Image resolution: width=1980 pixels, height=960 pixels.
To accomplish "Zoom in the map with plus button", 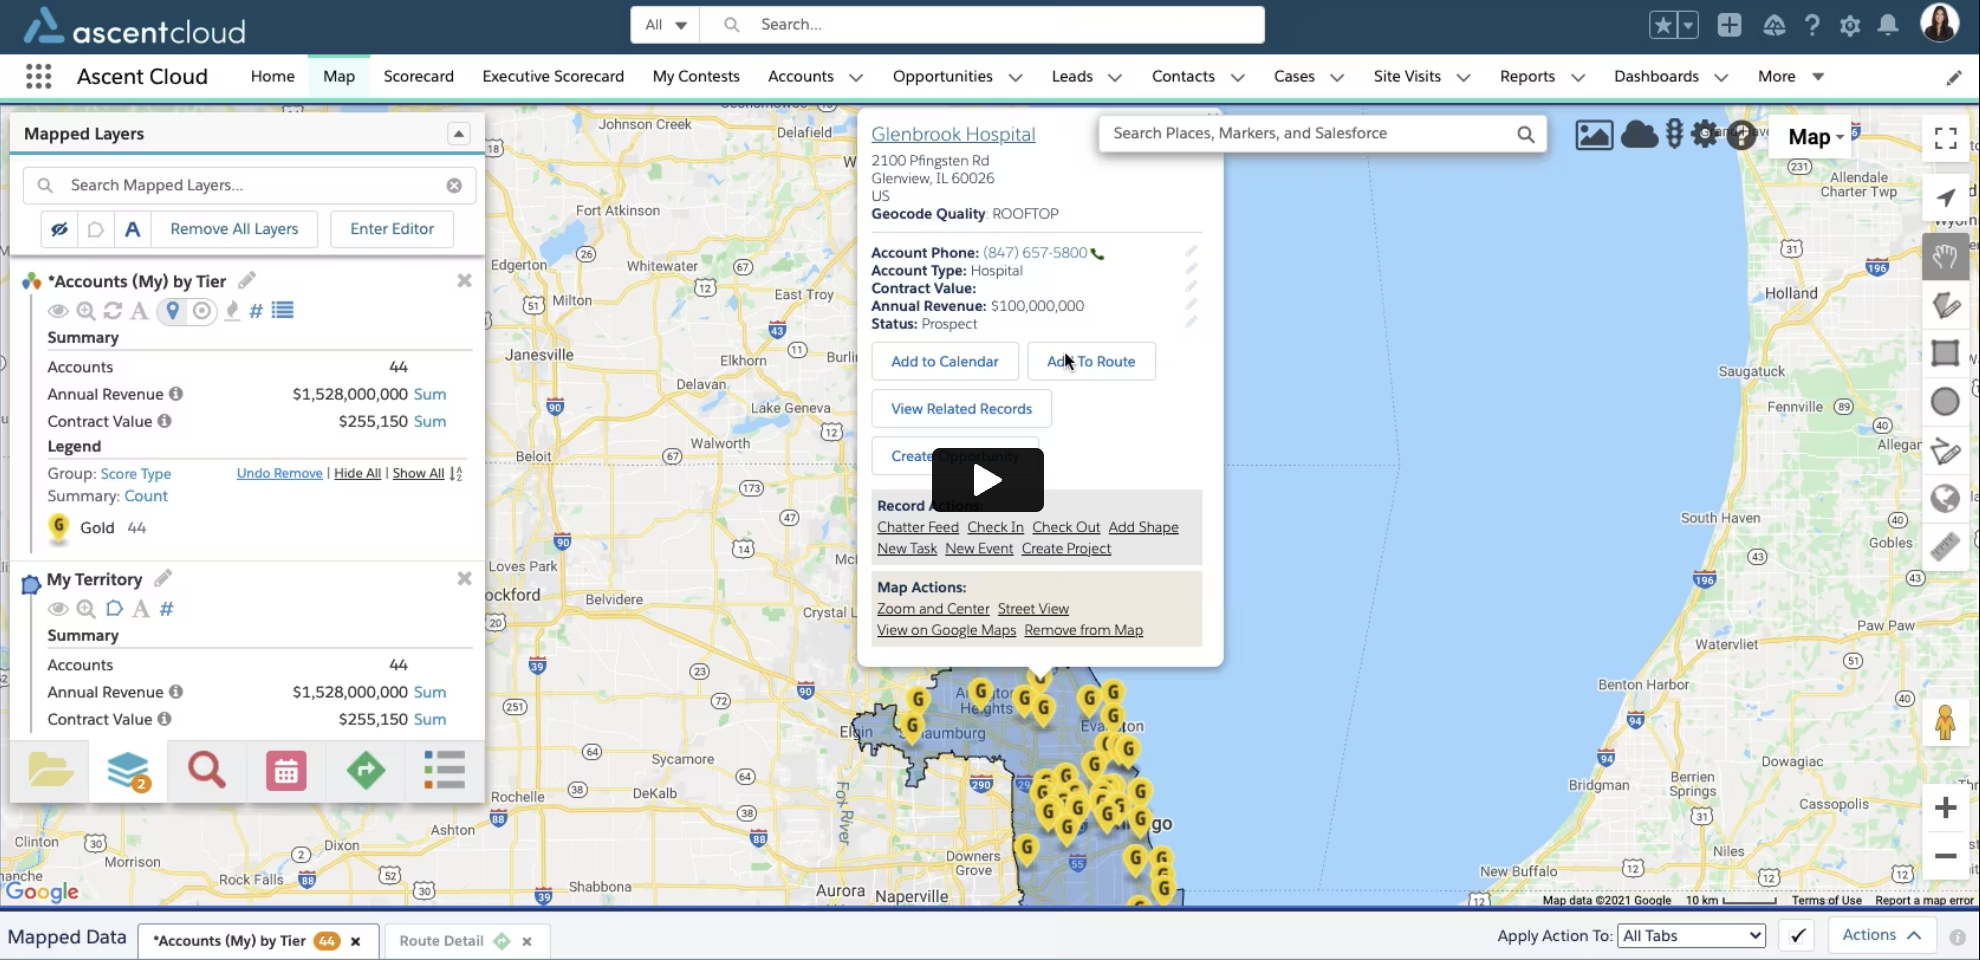I will pyautogui.click(x=1945, y=808).
